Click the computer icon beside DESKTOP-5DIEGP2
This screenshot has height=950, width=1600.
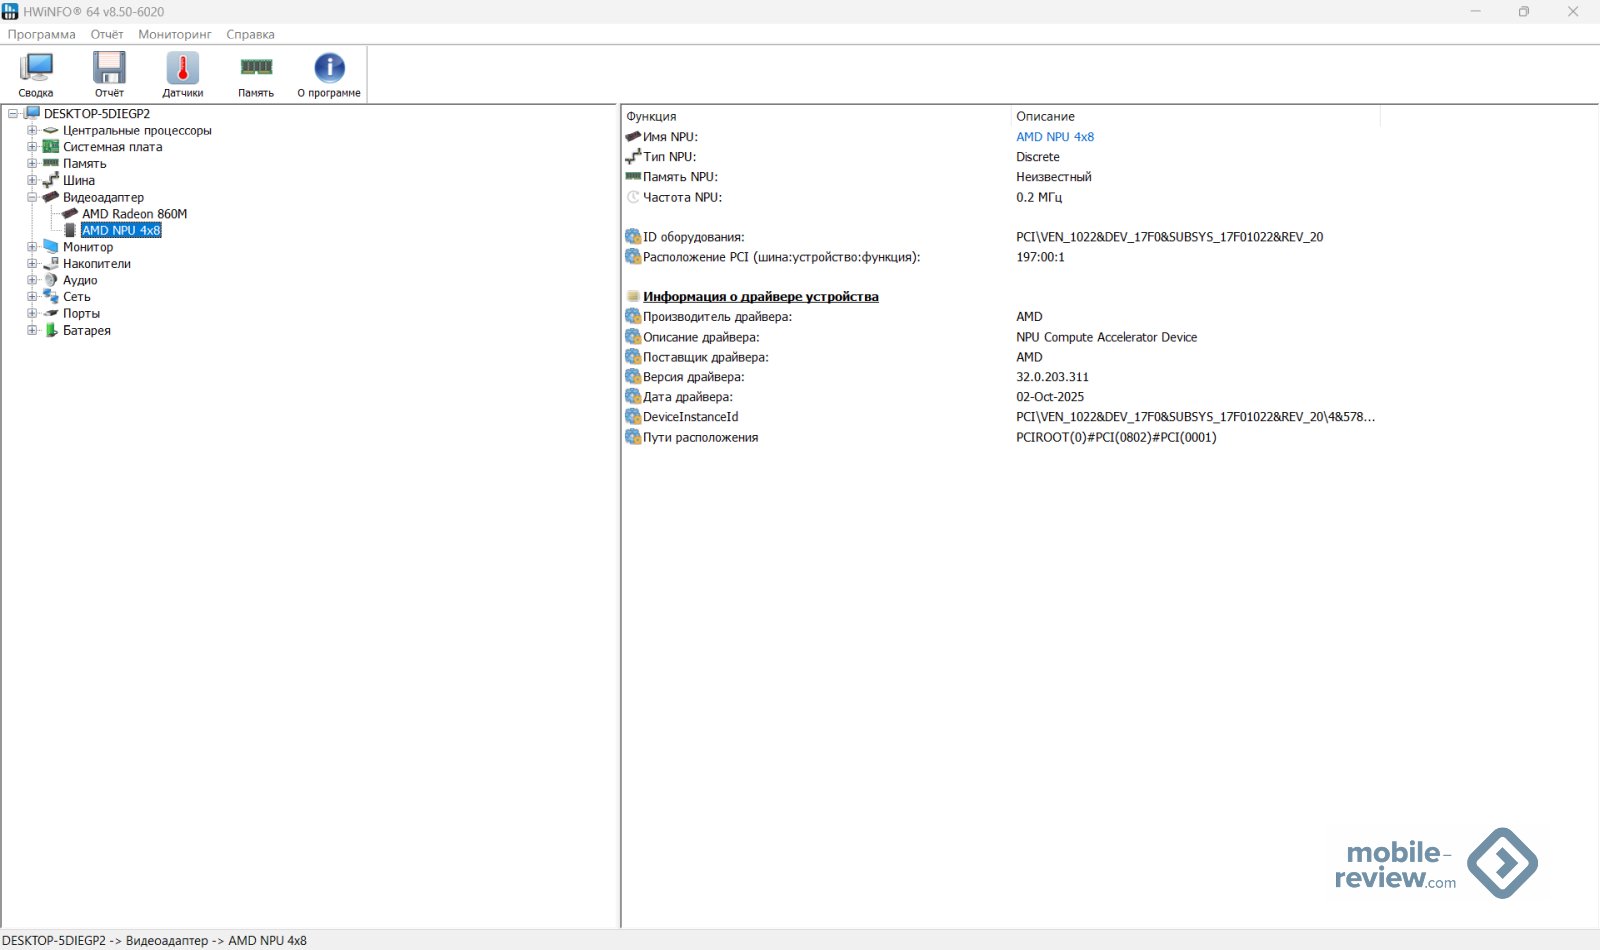click(32, 113)
